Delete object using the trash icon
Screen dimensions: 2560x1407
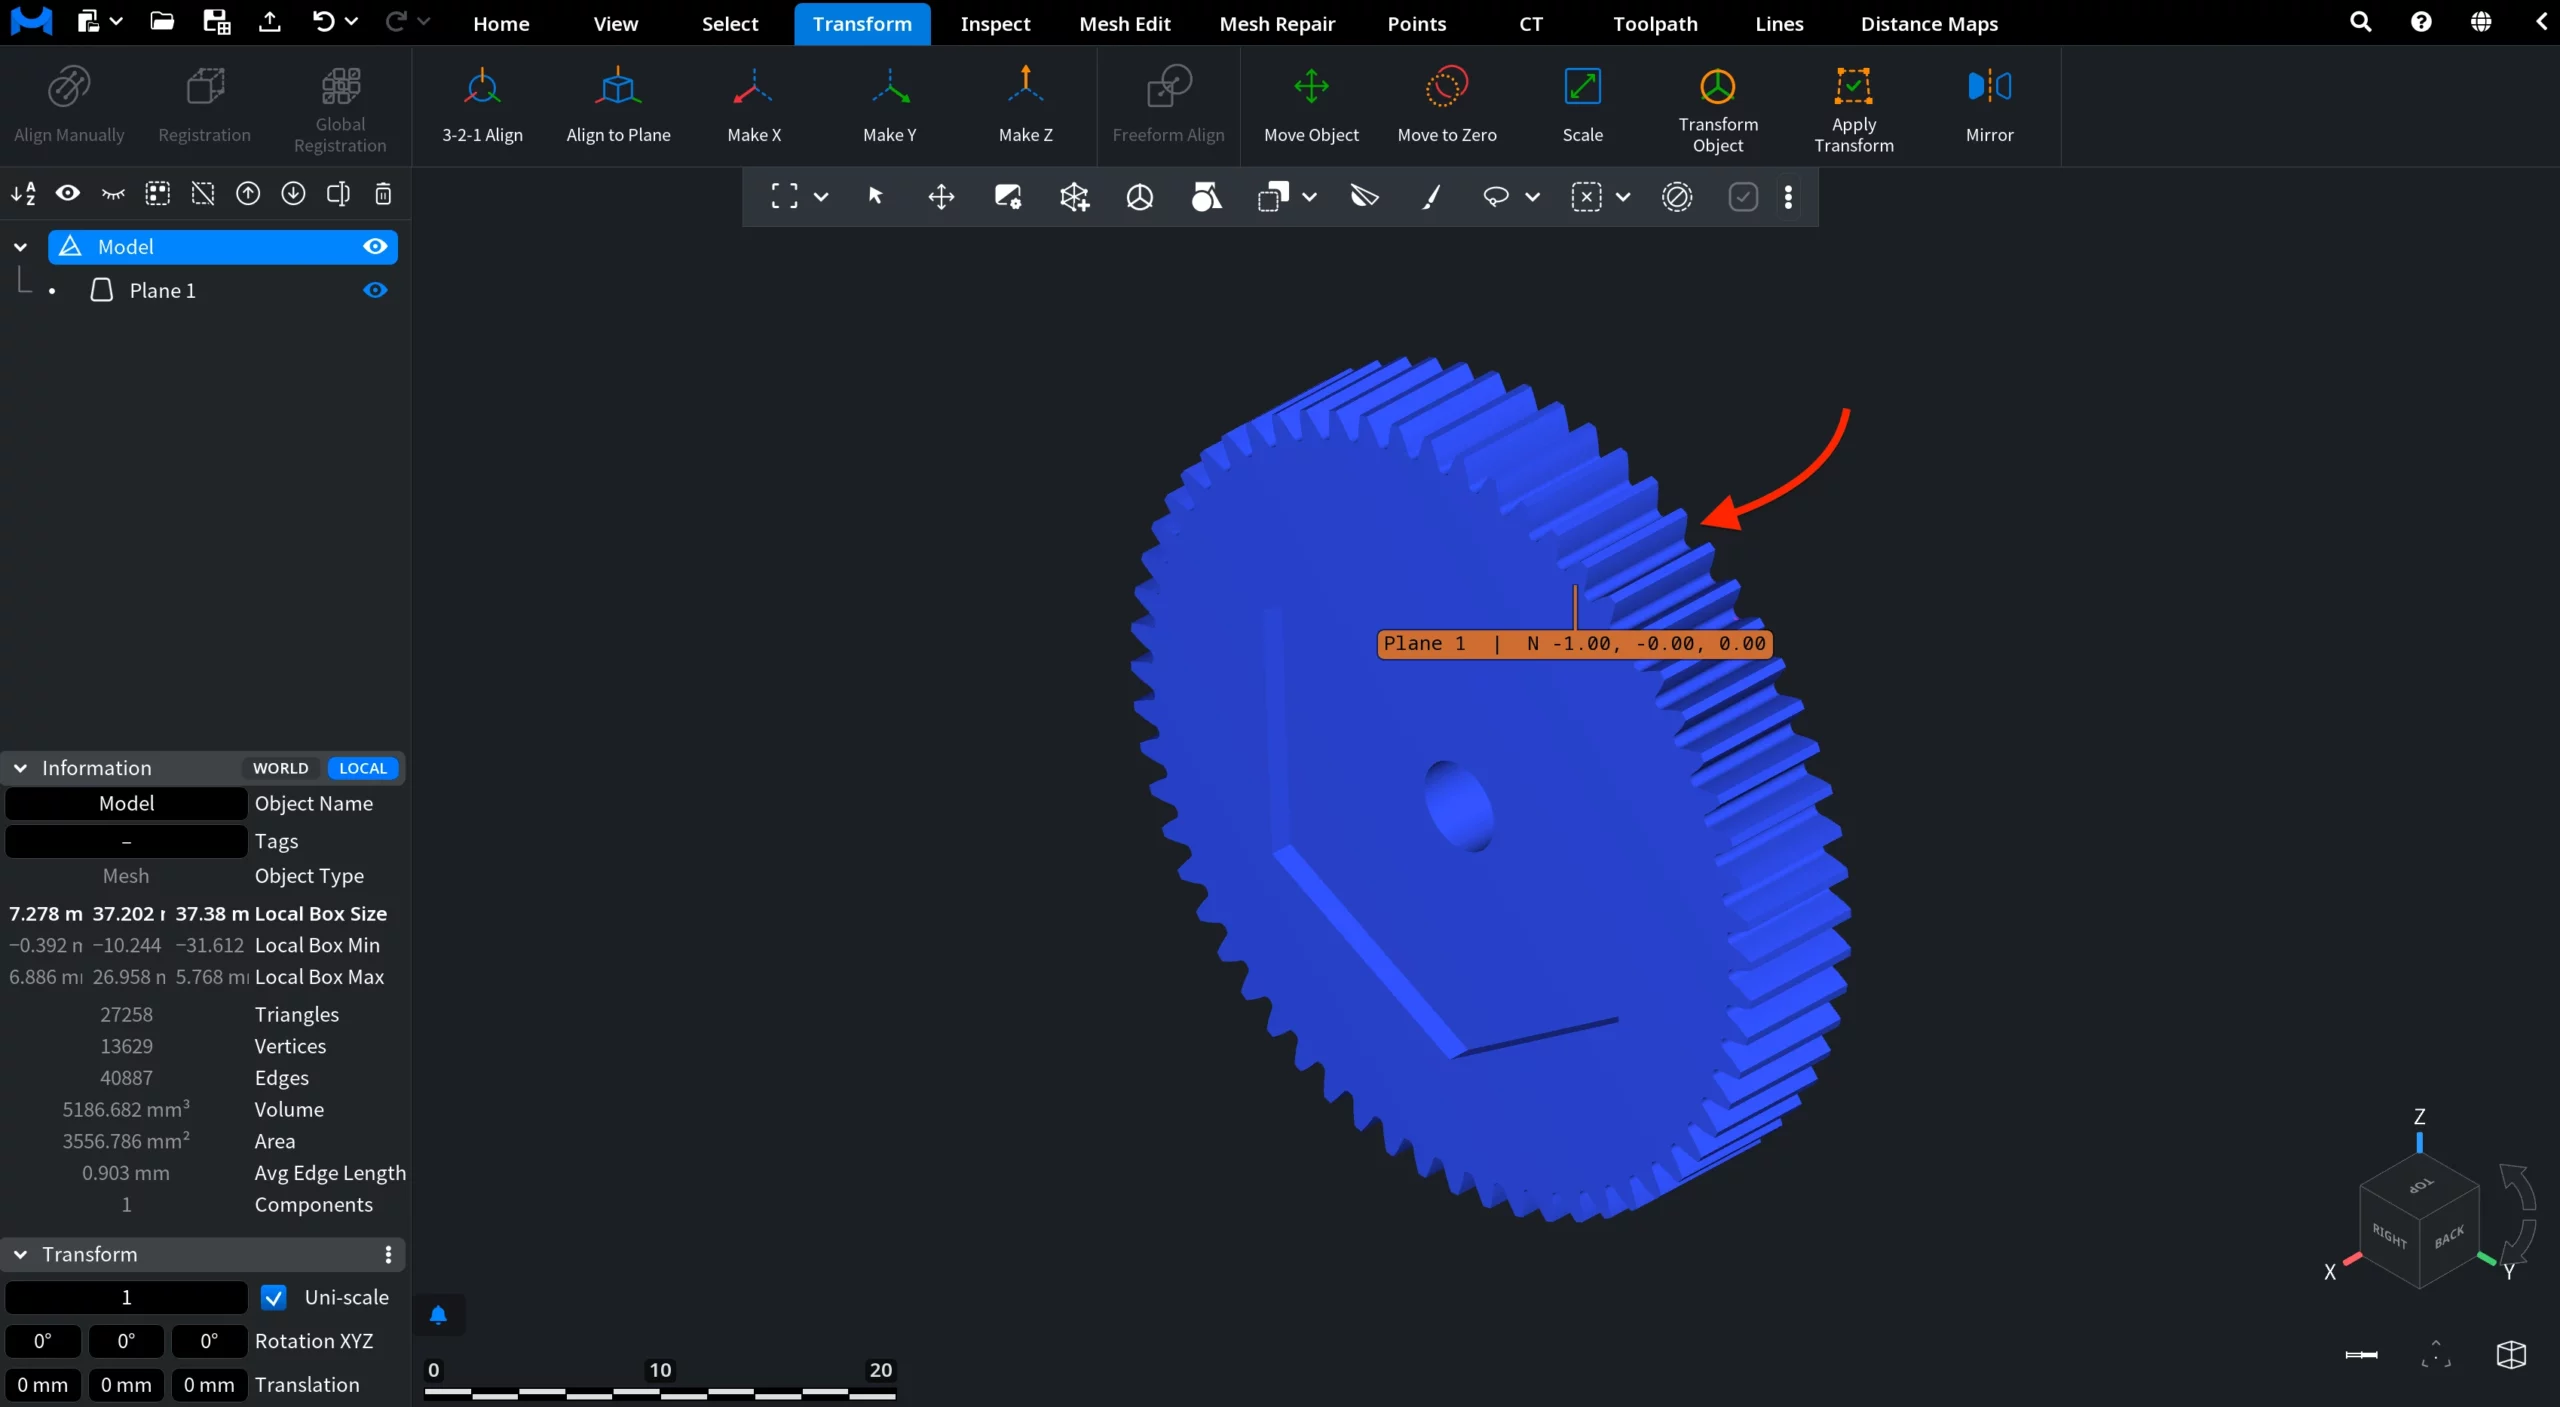coord(383,194)
